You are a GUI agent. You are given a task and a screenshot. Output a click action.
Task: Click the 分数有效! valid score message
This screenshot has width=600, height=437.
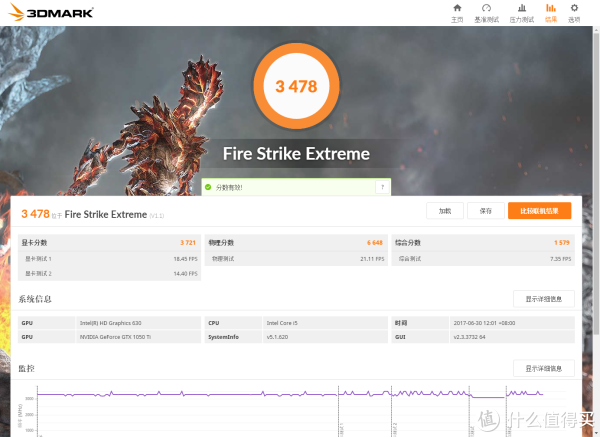(x=229, y=188)
